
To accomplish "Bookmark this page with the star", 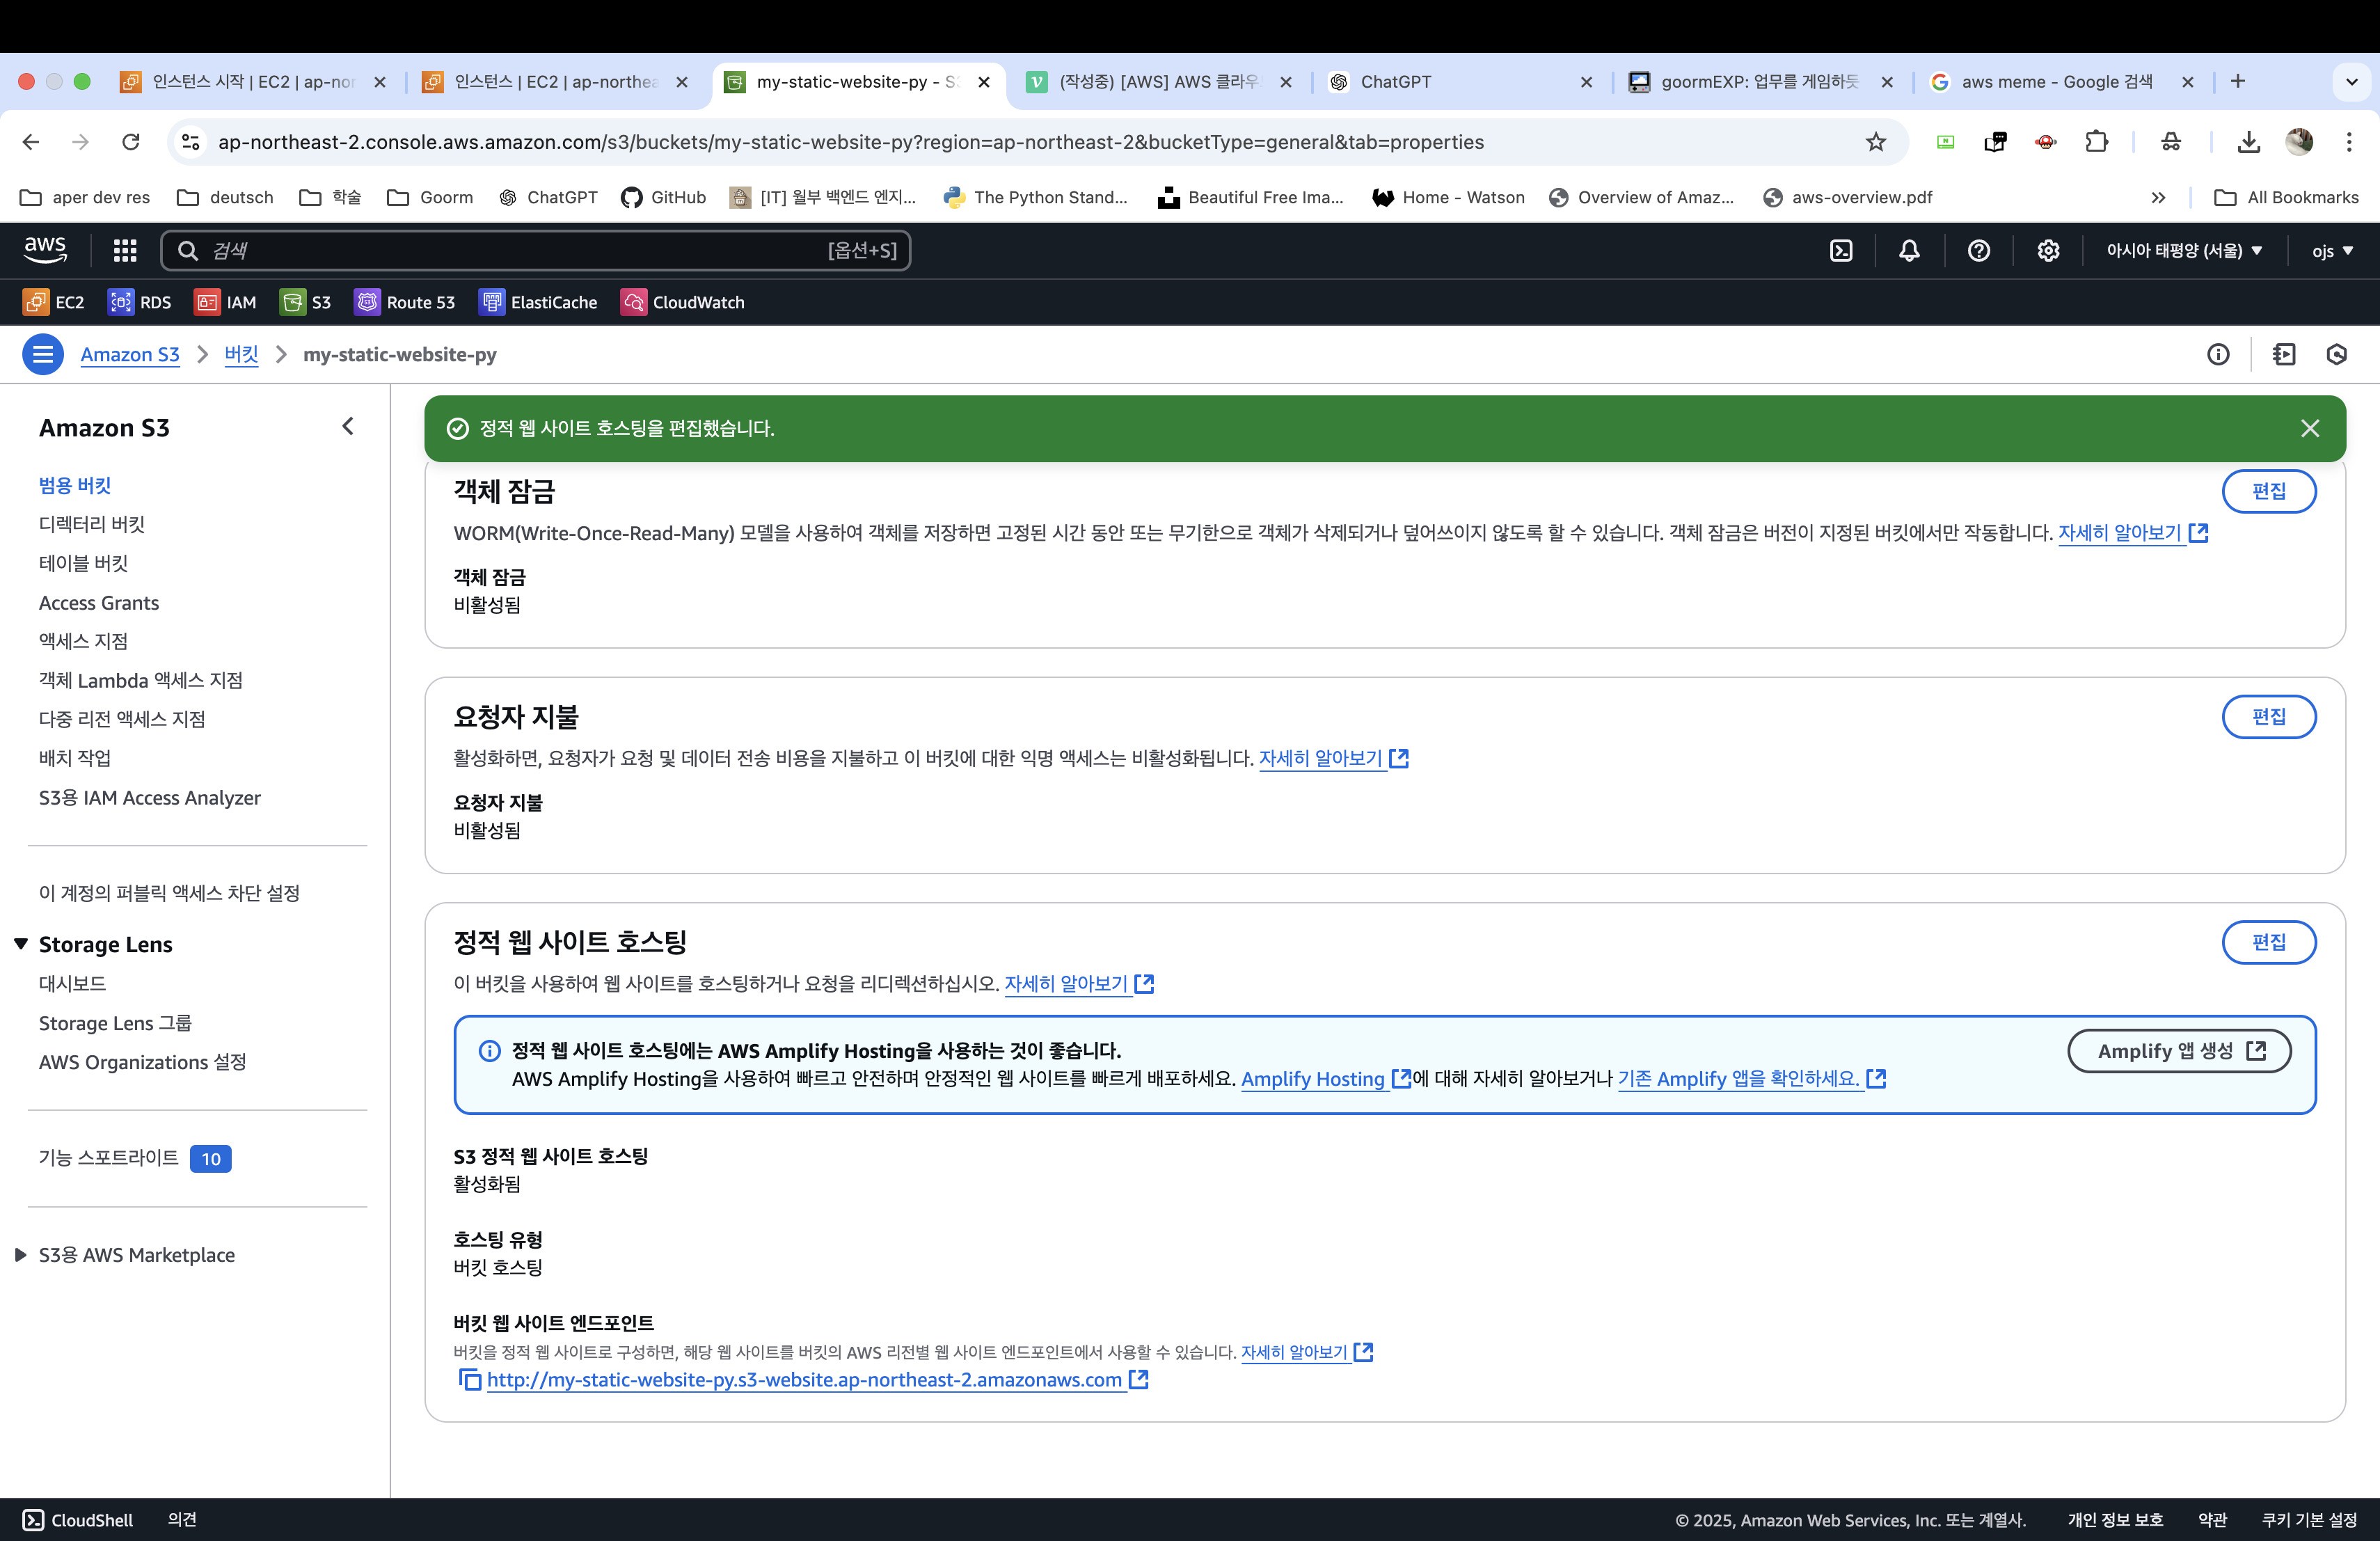I will 1875,142.
